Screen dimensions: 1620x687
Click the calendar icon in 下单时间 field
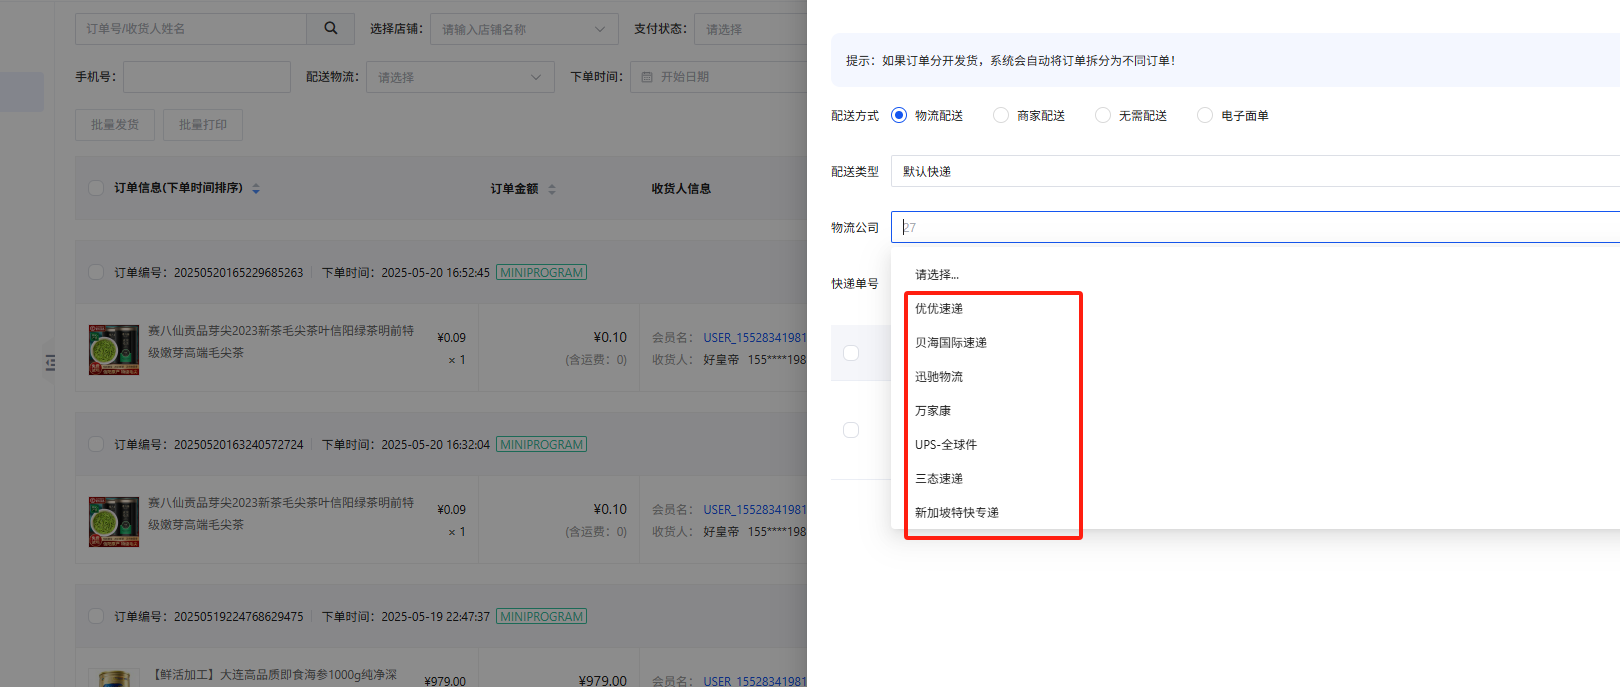[647, 77]
